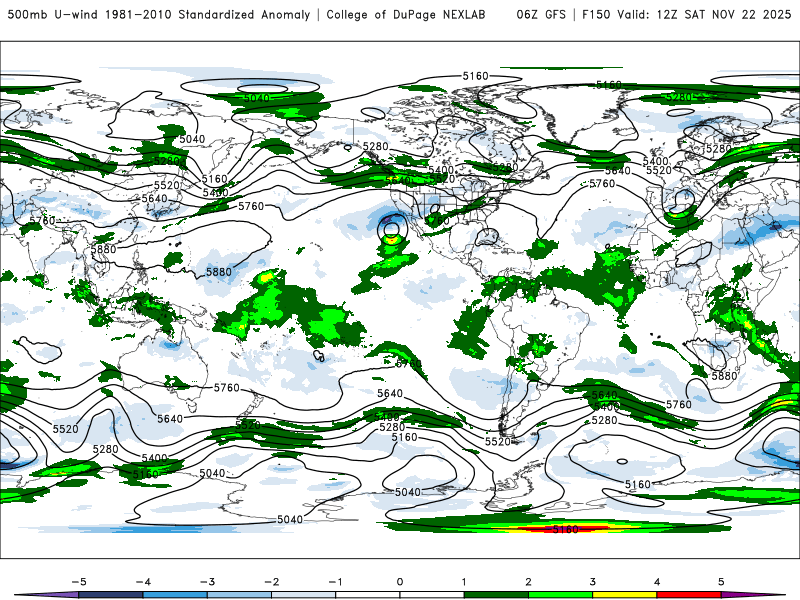Click the small closed contour over Spain
This screenshot has width=800, height=600.
tap(681, 200)
